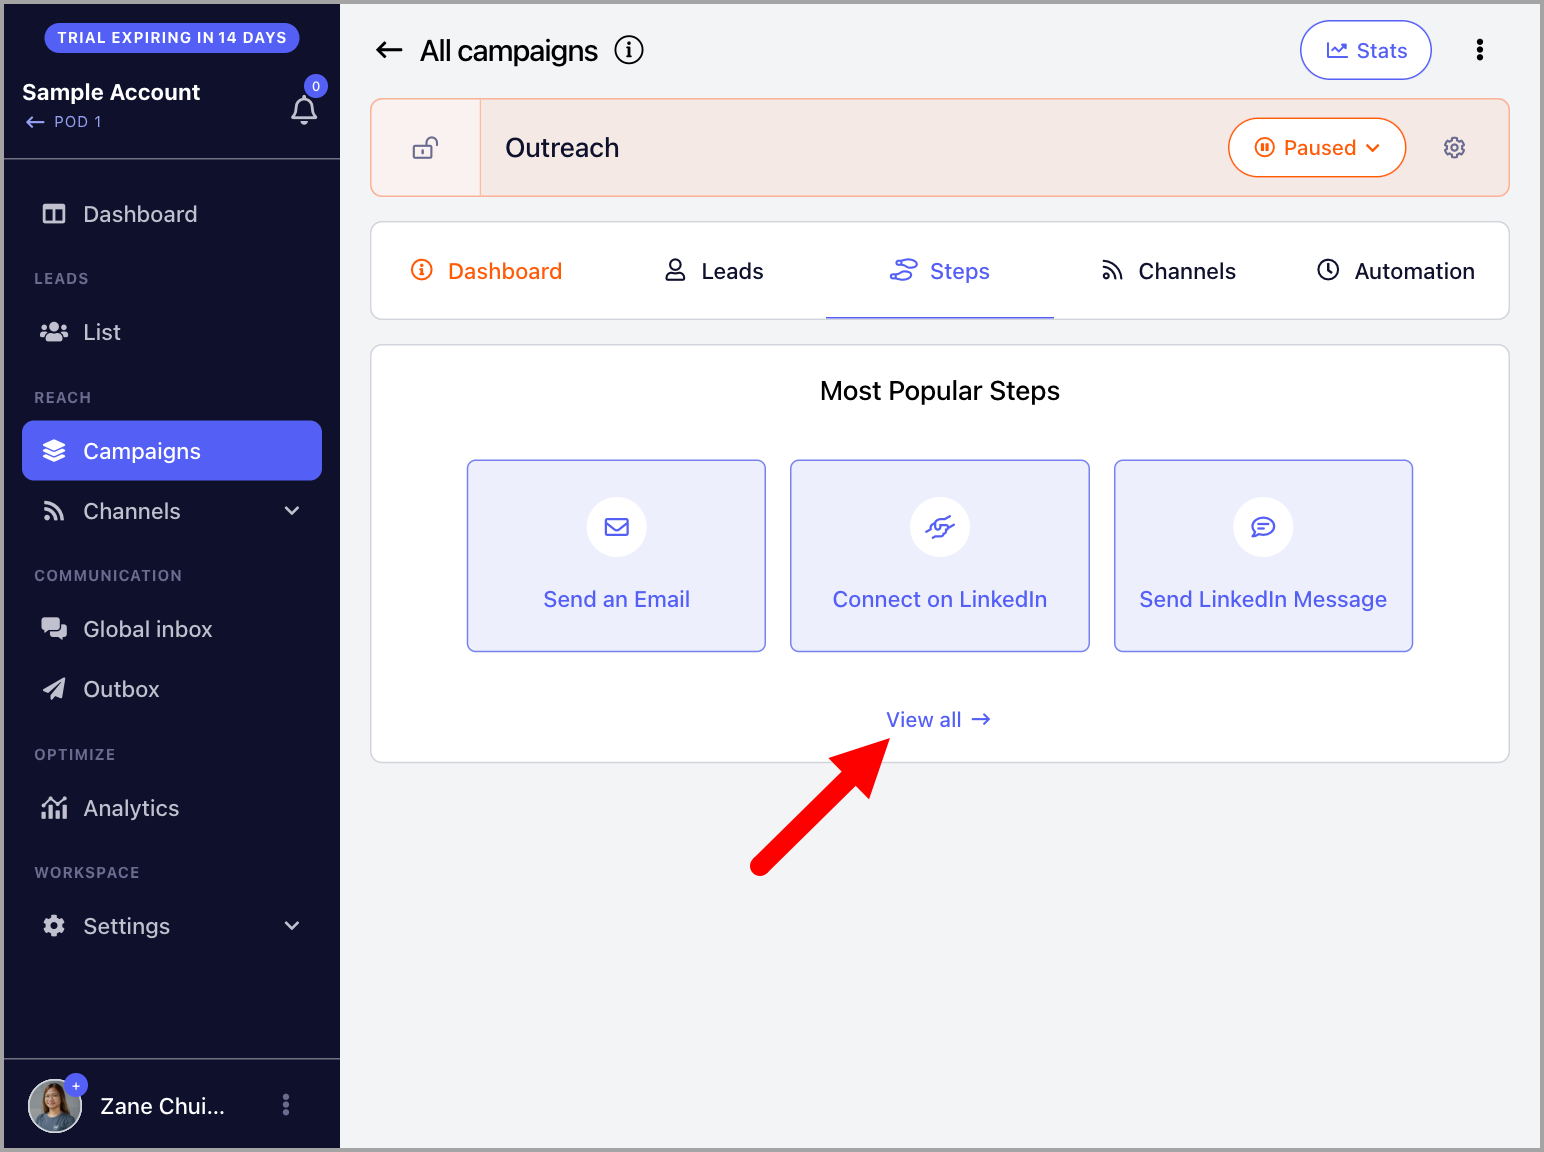The width and height of the screenshot is (1544, 1152).
Task: Click the Sample Account title
Action: tap(111, 92)
